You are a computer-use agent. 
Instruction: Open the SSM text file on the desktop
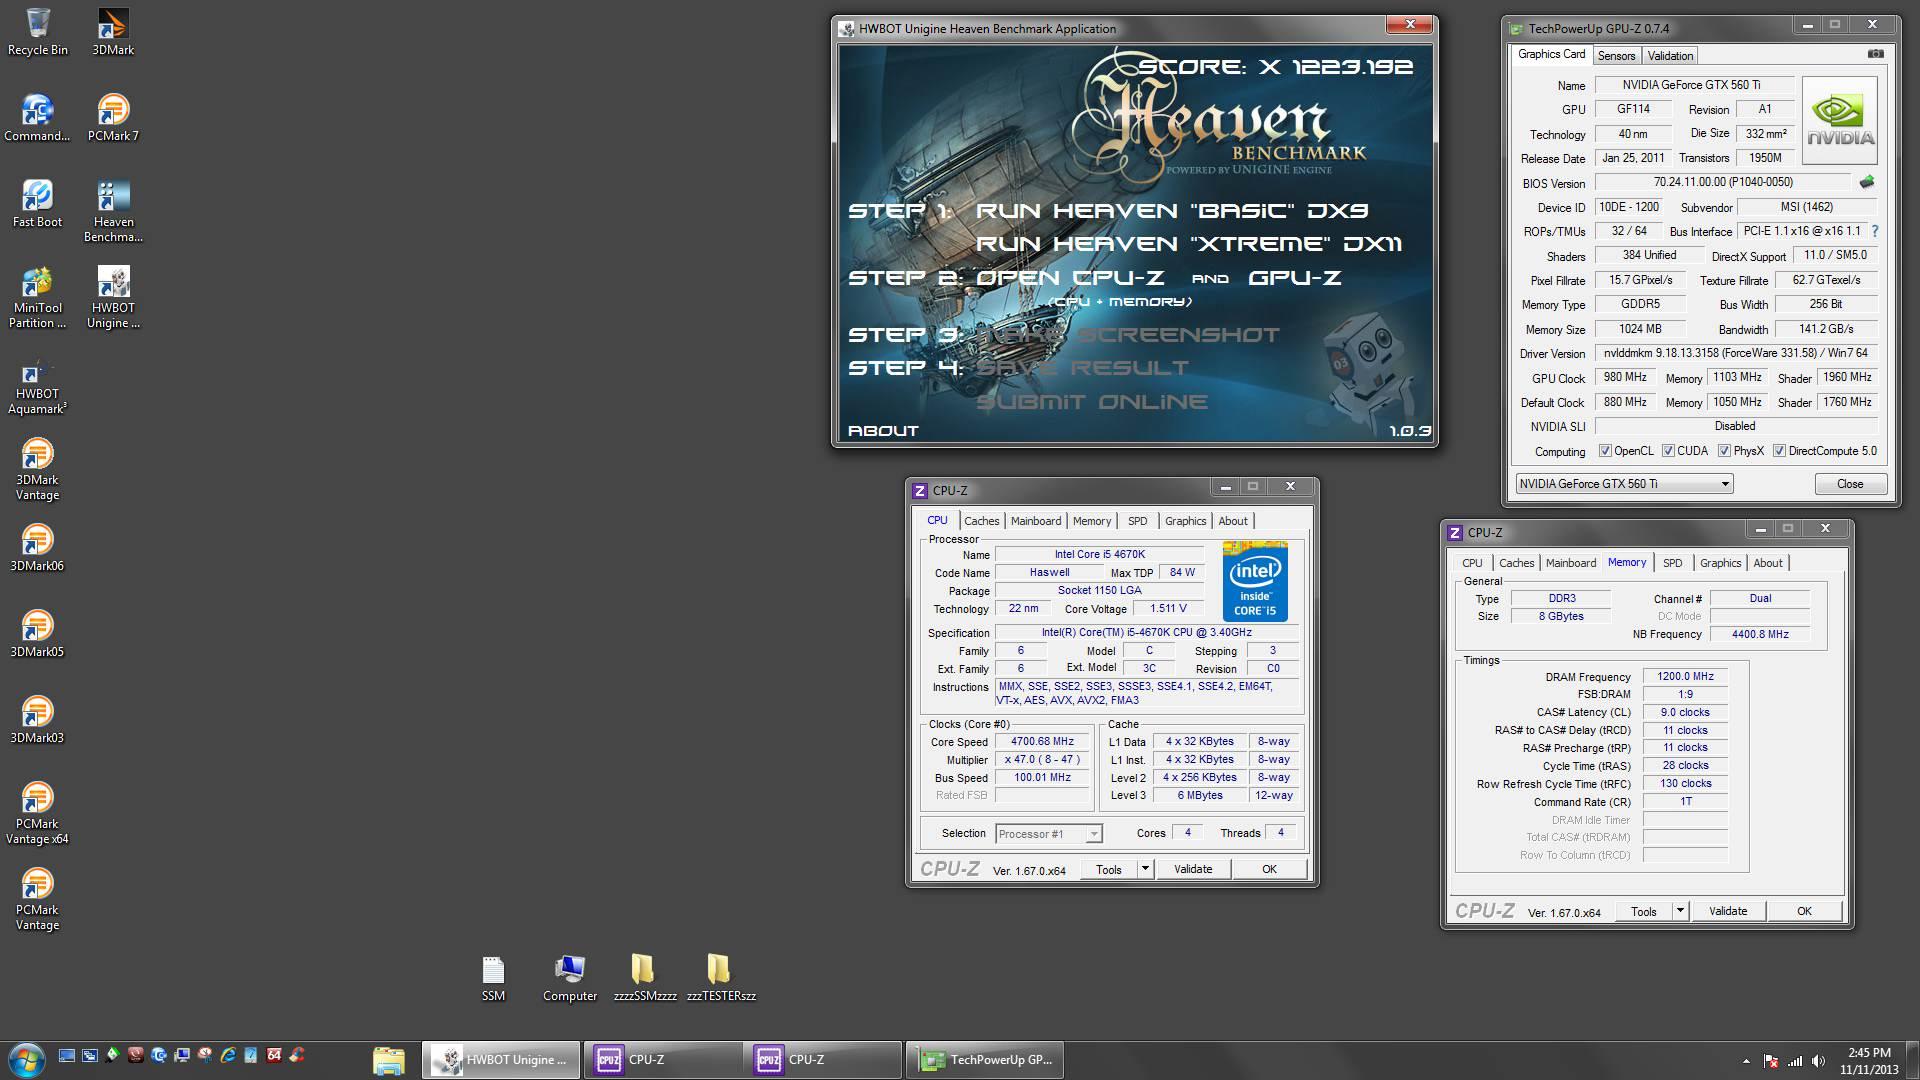click(494, 978)
